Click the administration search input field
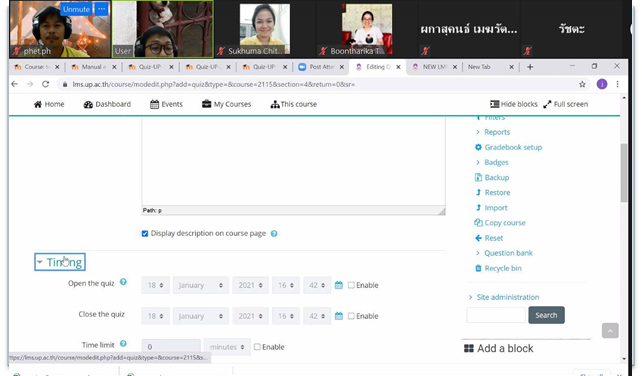642x376 pixels. (496, 315)
